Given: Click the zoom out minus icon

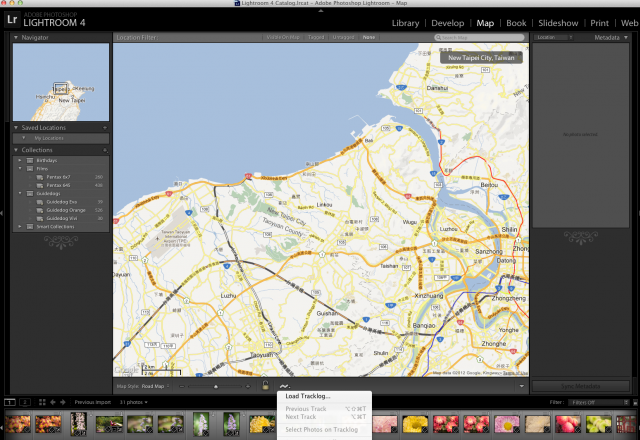Looking at the screenshot, I should click(x=182, y=386).
